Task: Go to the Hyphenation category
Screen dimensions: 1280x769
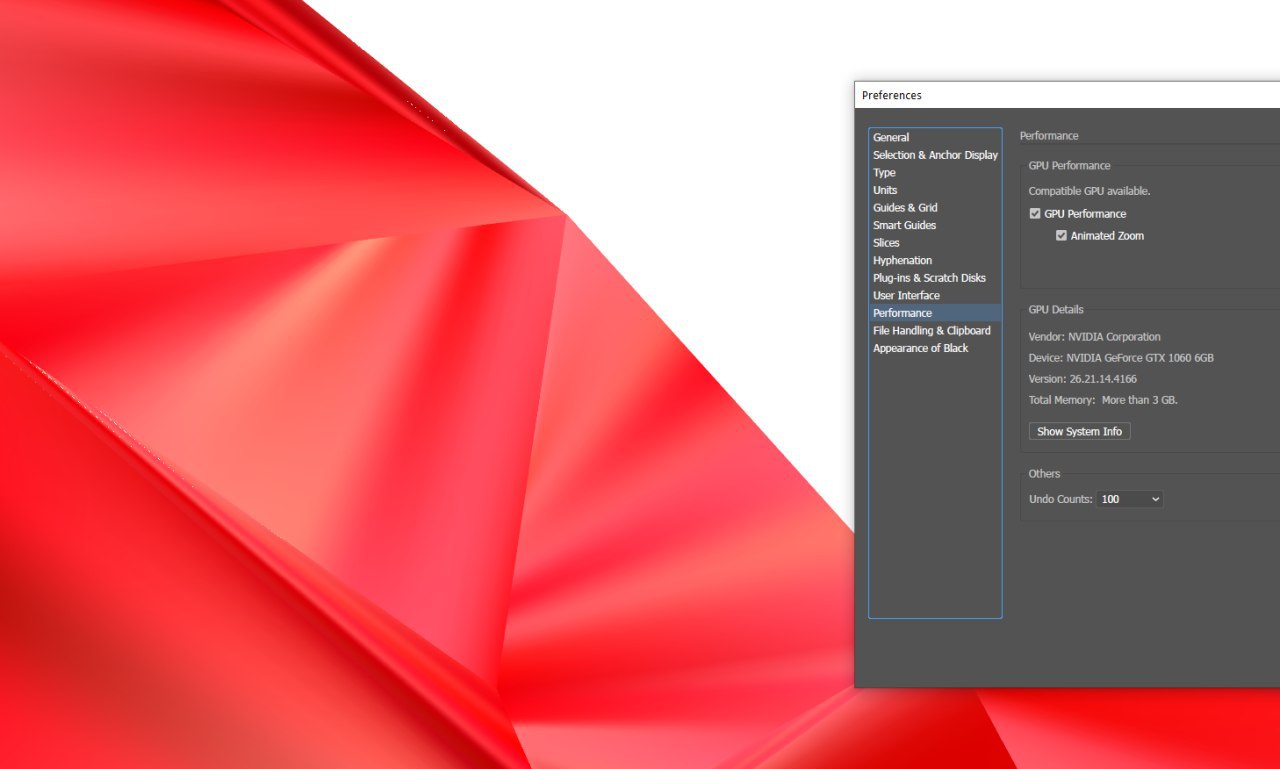Action: [x=935, y=260]
